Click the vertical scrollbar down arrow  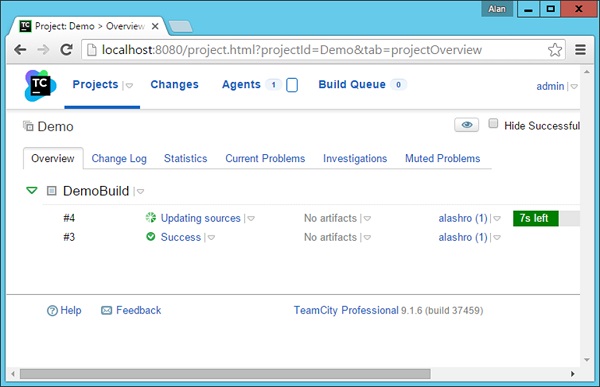[x=587, y=360]
